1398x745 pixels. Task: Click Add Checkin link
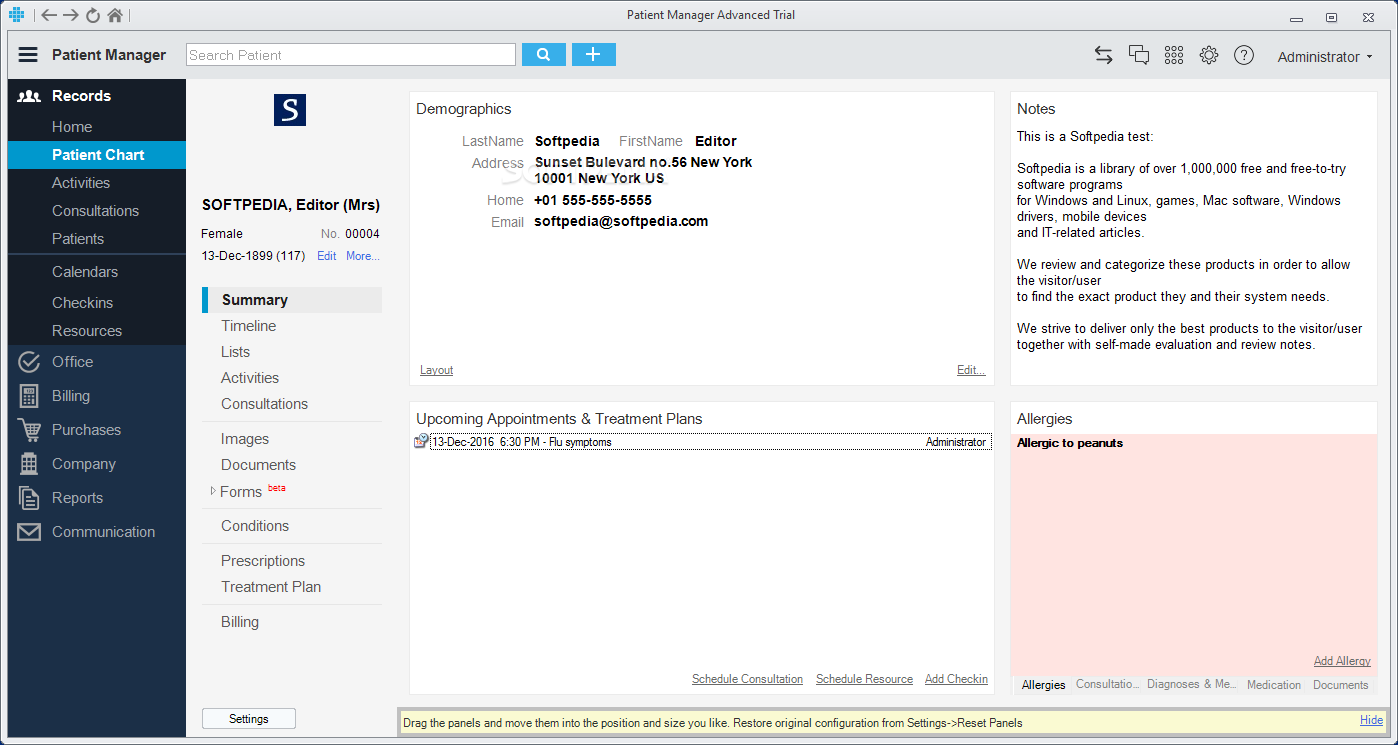pos(956,679)
